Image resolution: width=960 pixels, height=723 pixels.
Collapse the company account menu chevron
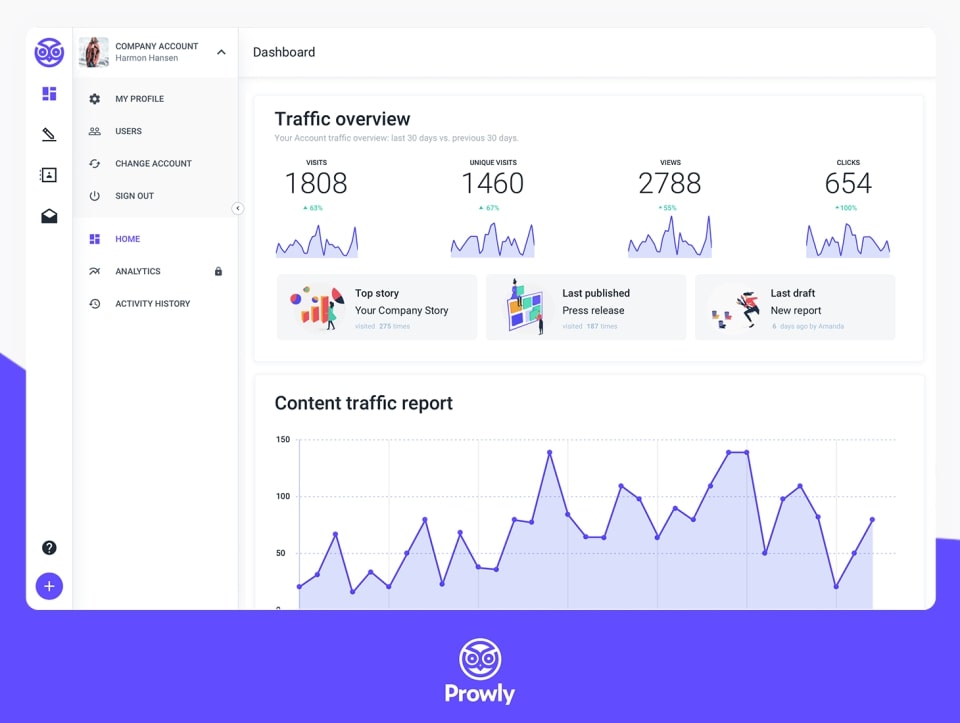[221, 52]
